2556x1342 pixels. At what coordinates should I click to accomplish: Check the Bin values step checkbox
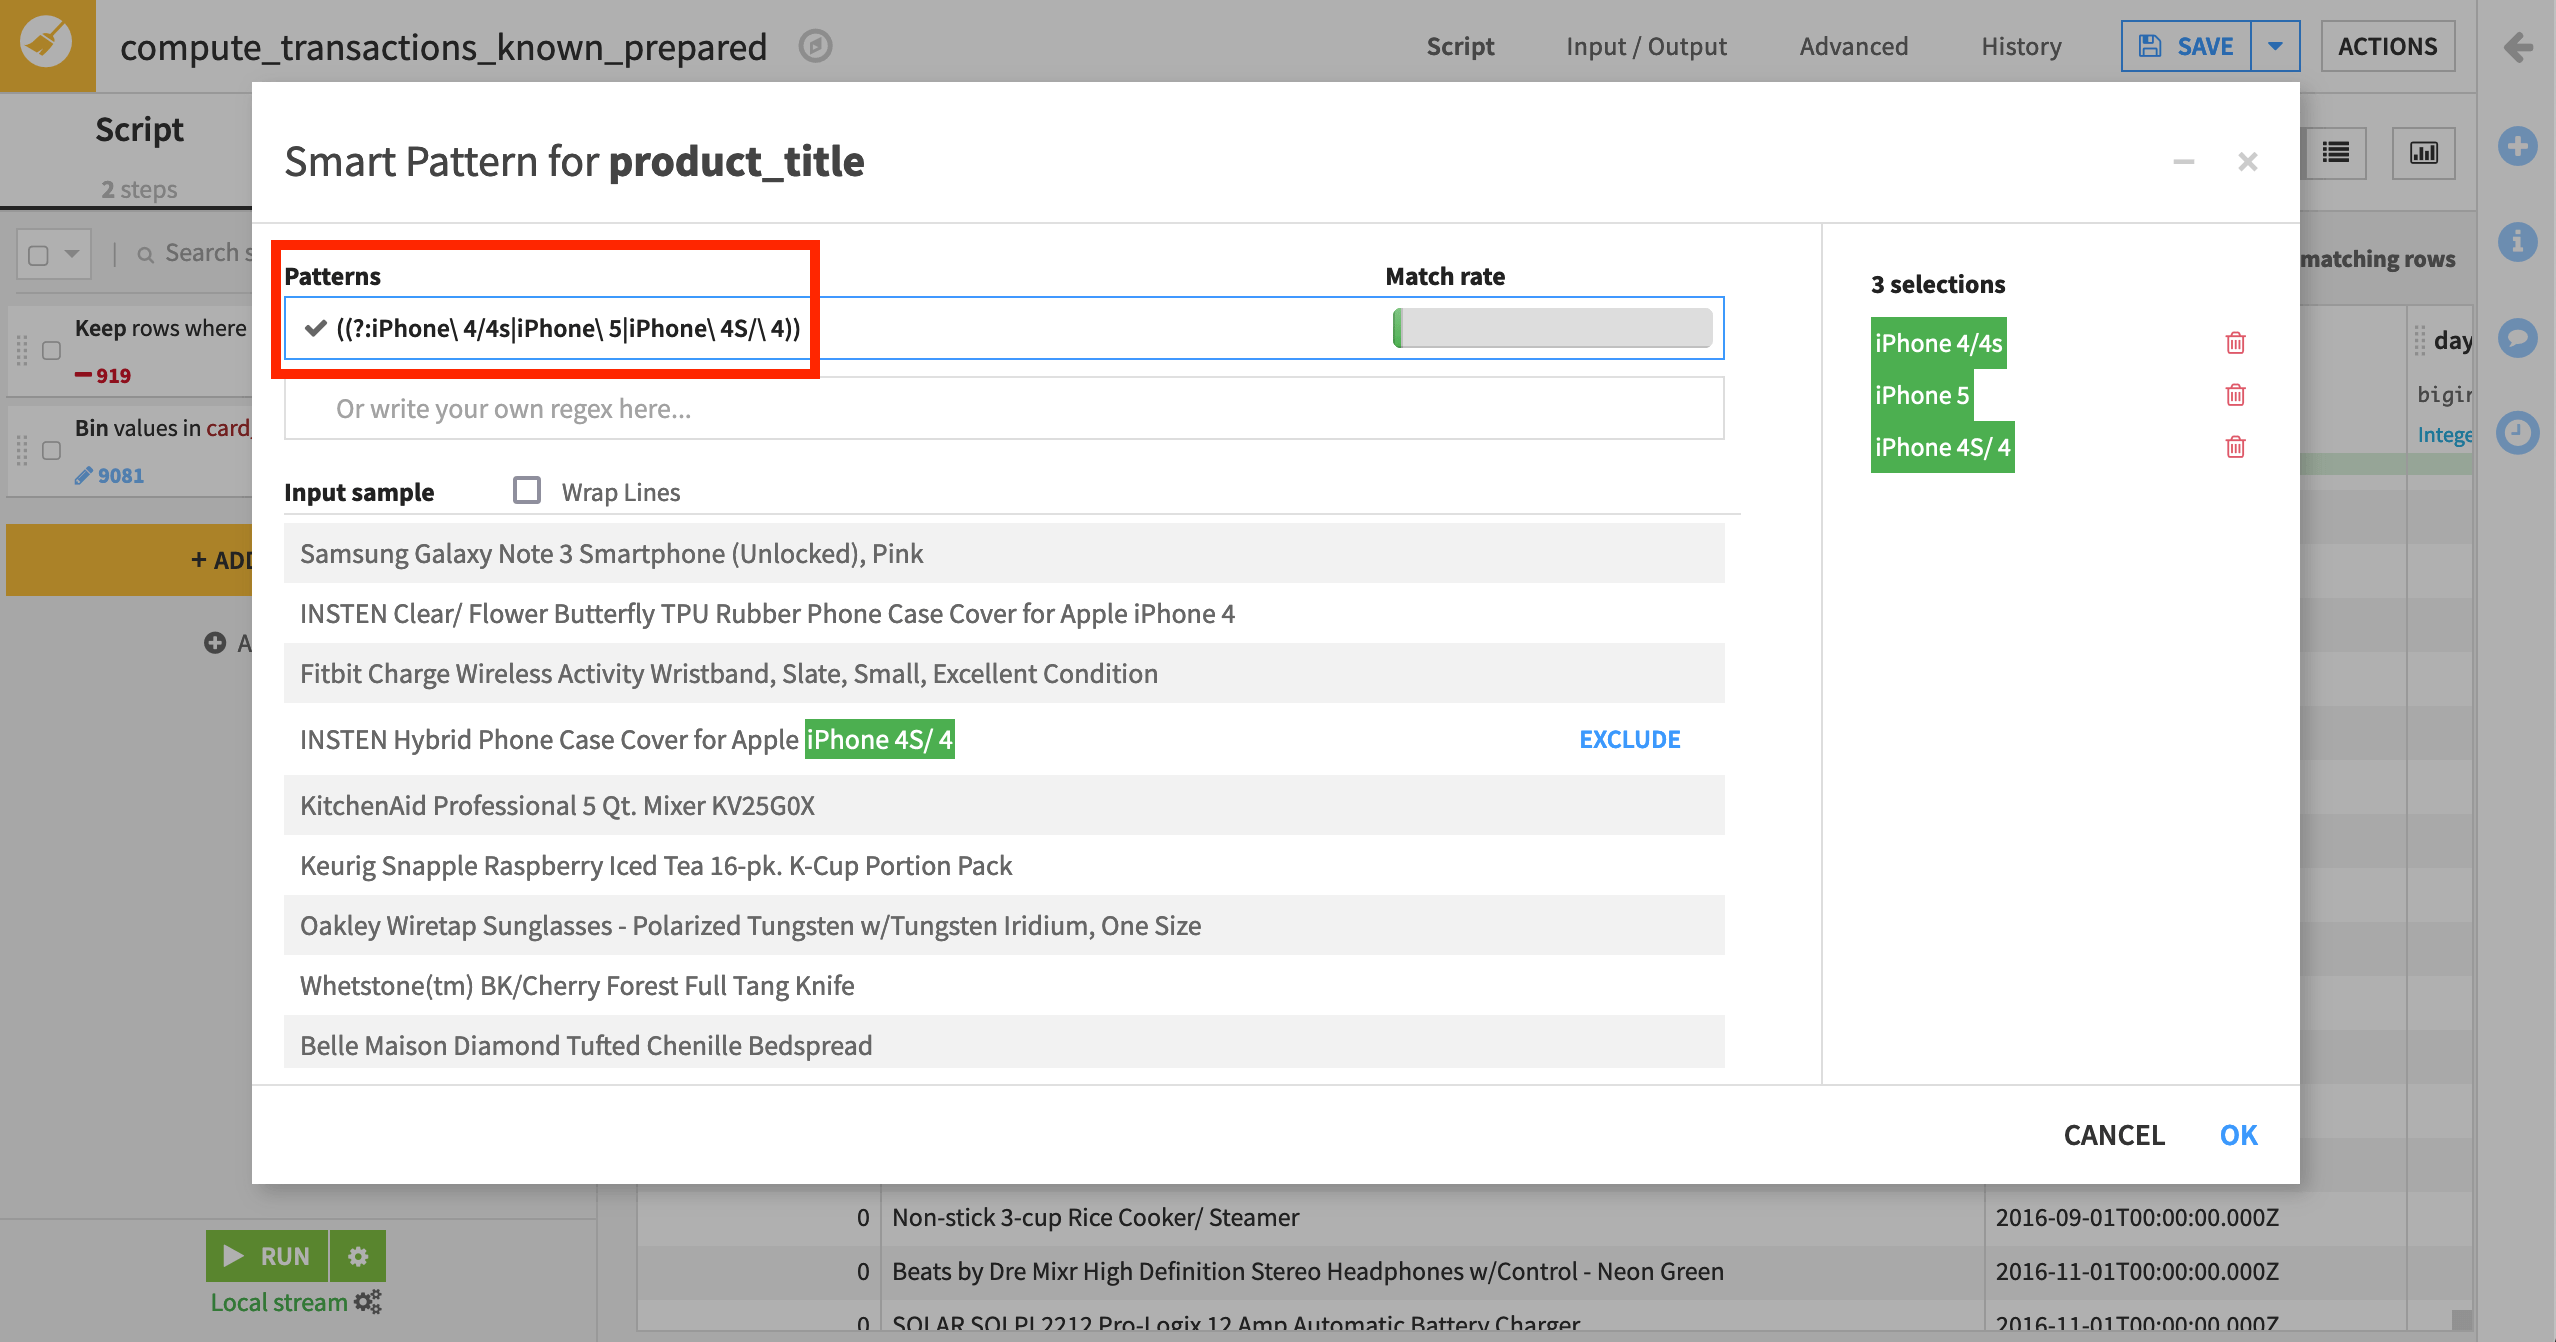click(x=51, y=451)
